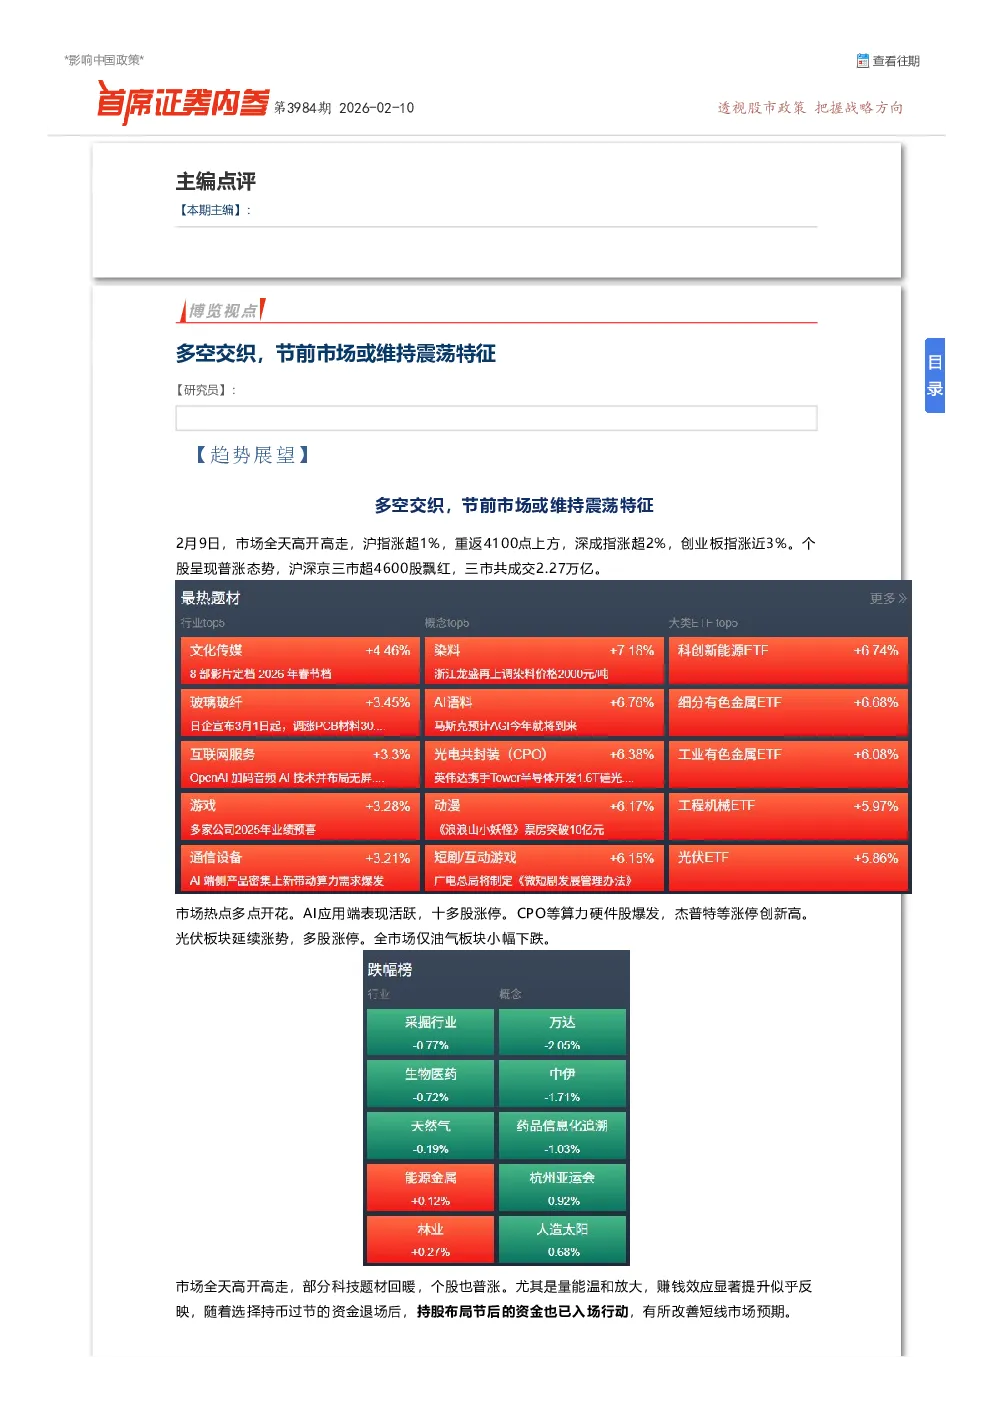
Task: Select the 光伏ETF +5.86% tile
Action: [x=788, y=868]
